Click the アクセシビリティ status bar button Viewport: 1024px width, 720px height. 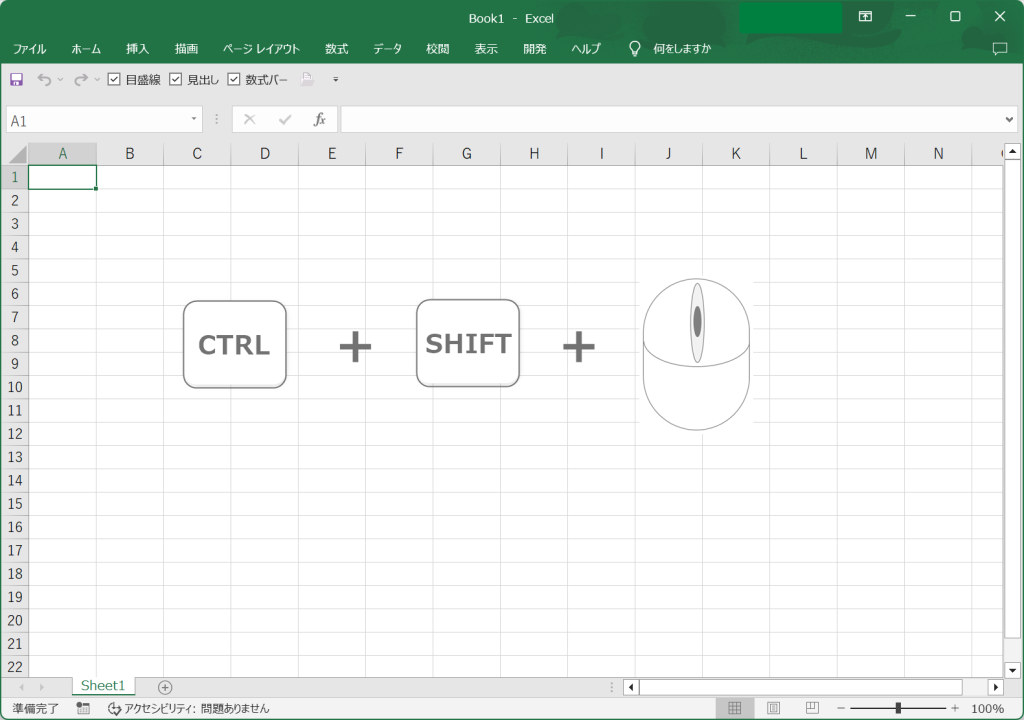pos(189,708)
